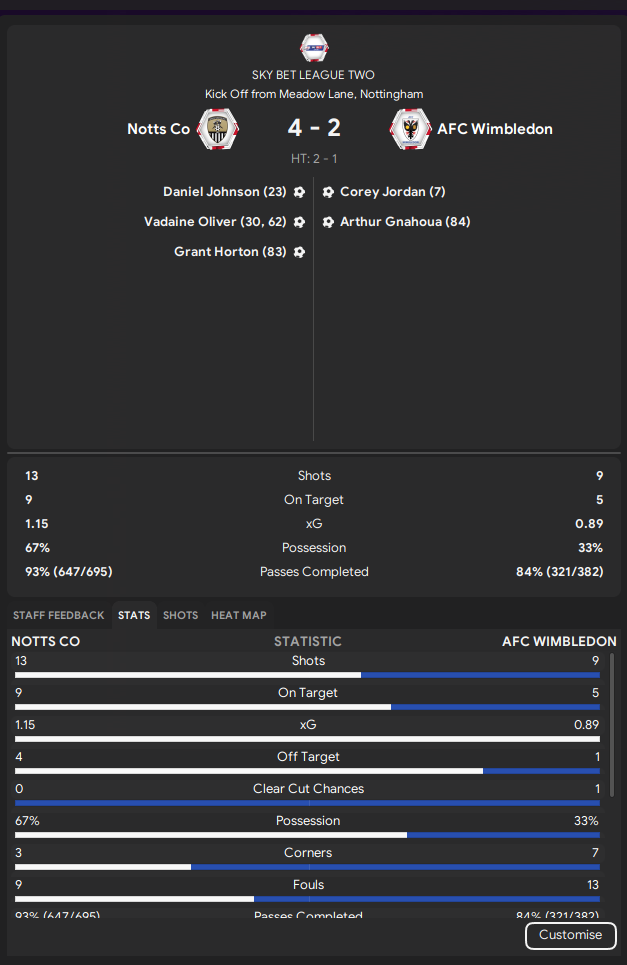627x965 pixels.
Task: Open the Notts Co club badge
Action: click(x=218, y=129)
